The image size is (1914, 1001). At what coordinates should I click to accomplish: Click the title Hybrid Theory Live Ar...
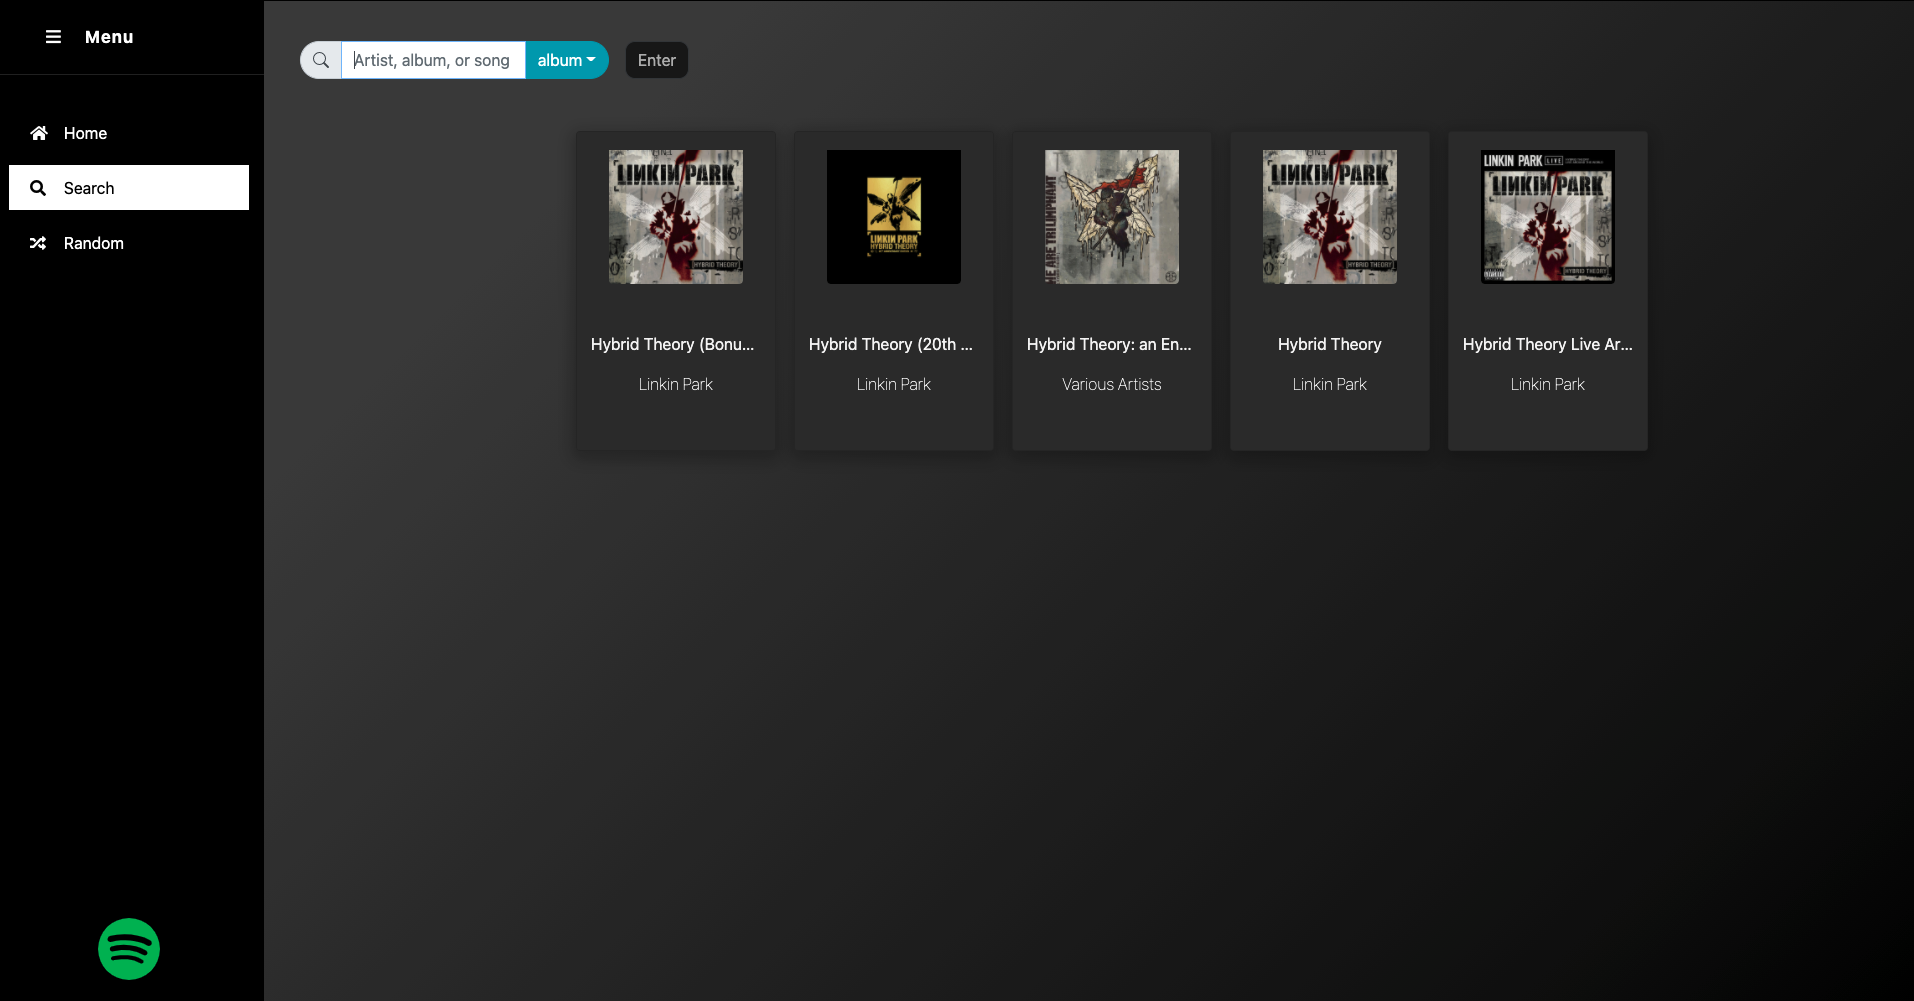click(1548, 344)
